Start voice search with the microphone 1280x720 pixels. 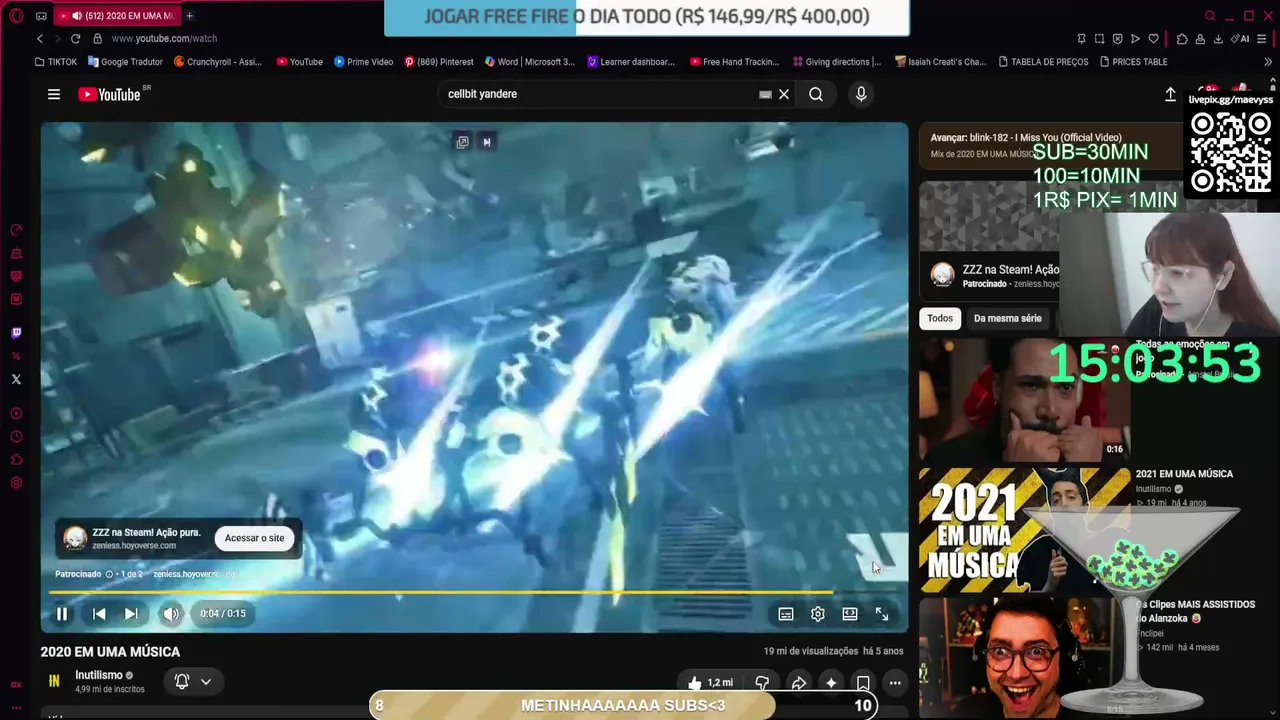pyautogui.click(x=861, y=94)
